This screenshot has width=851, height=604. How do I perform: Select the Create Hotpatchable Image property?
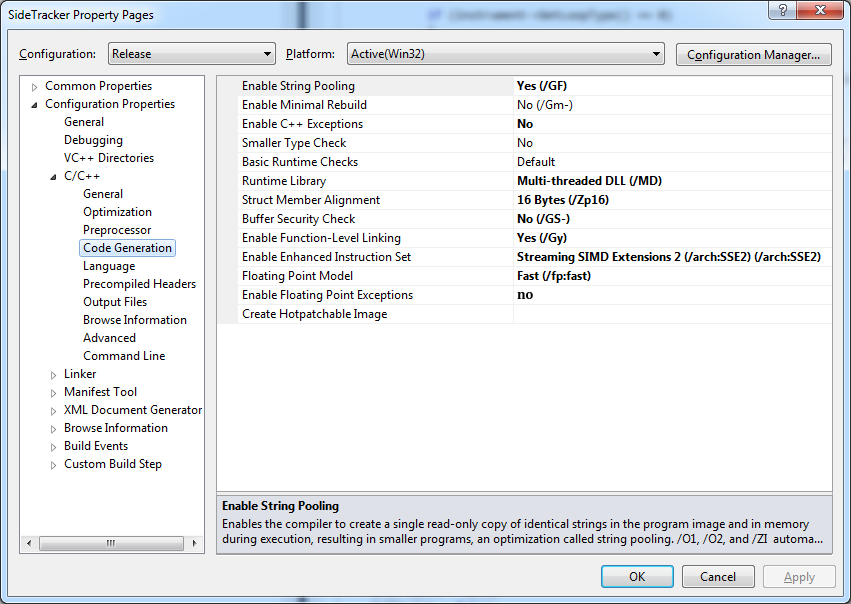point(315,314)
